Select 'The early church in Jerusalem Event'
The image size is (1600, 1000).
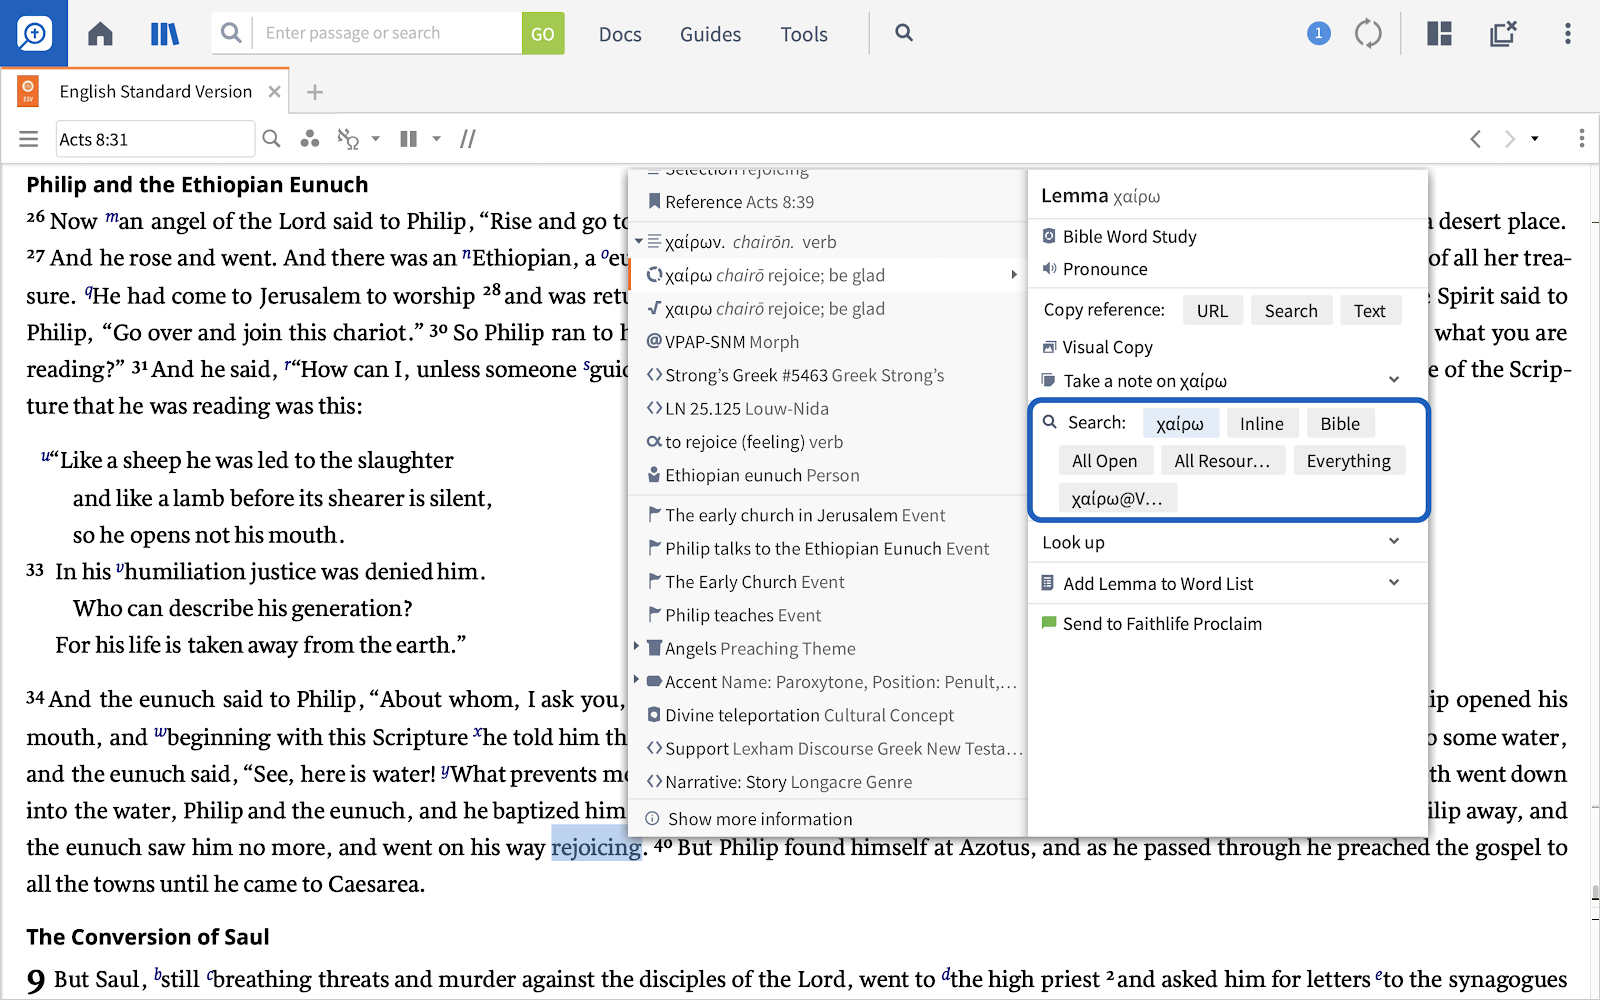pos(828,515)
